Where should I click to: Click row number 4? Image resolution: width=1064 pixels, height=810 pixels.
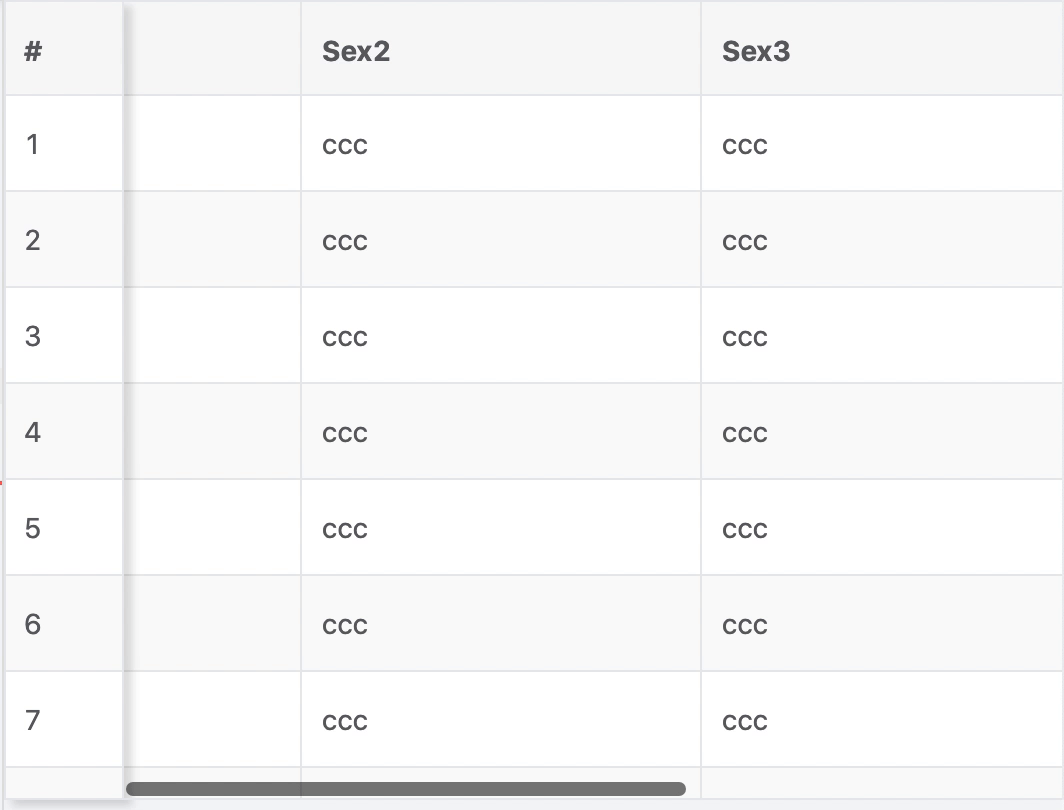32,432
